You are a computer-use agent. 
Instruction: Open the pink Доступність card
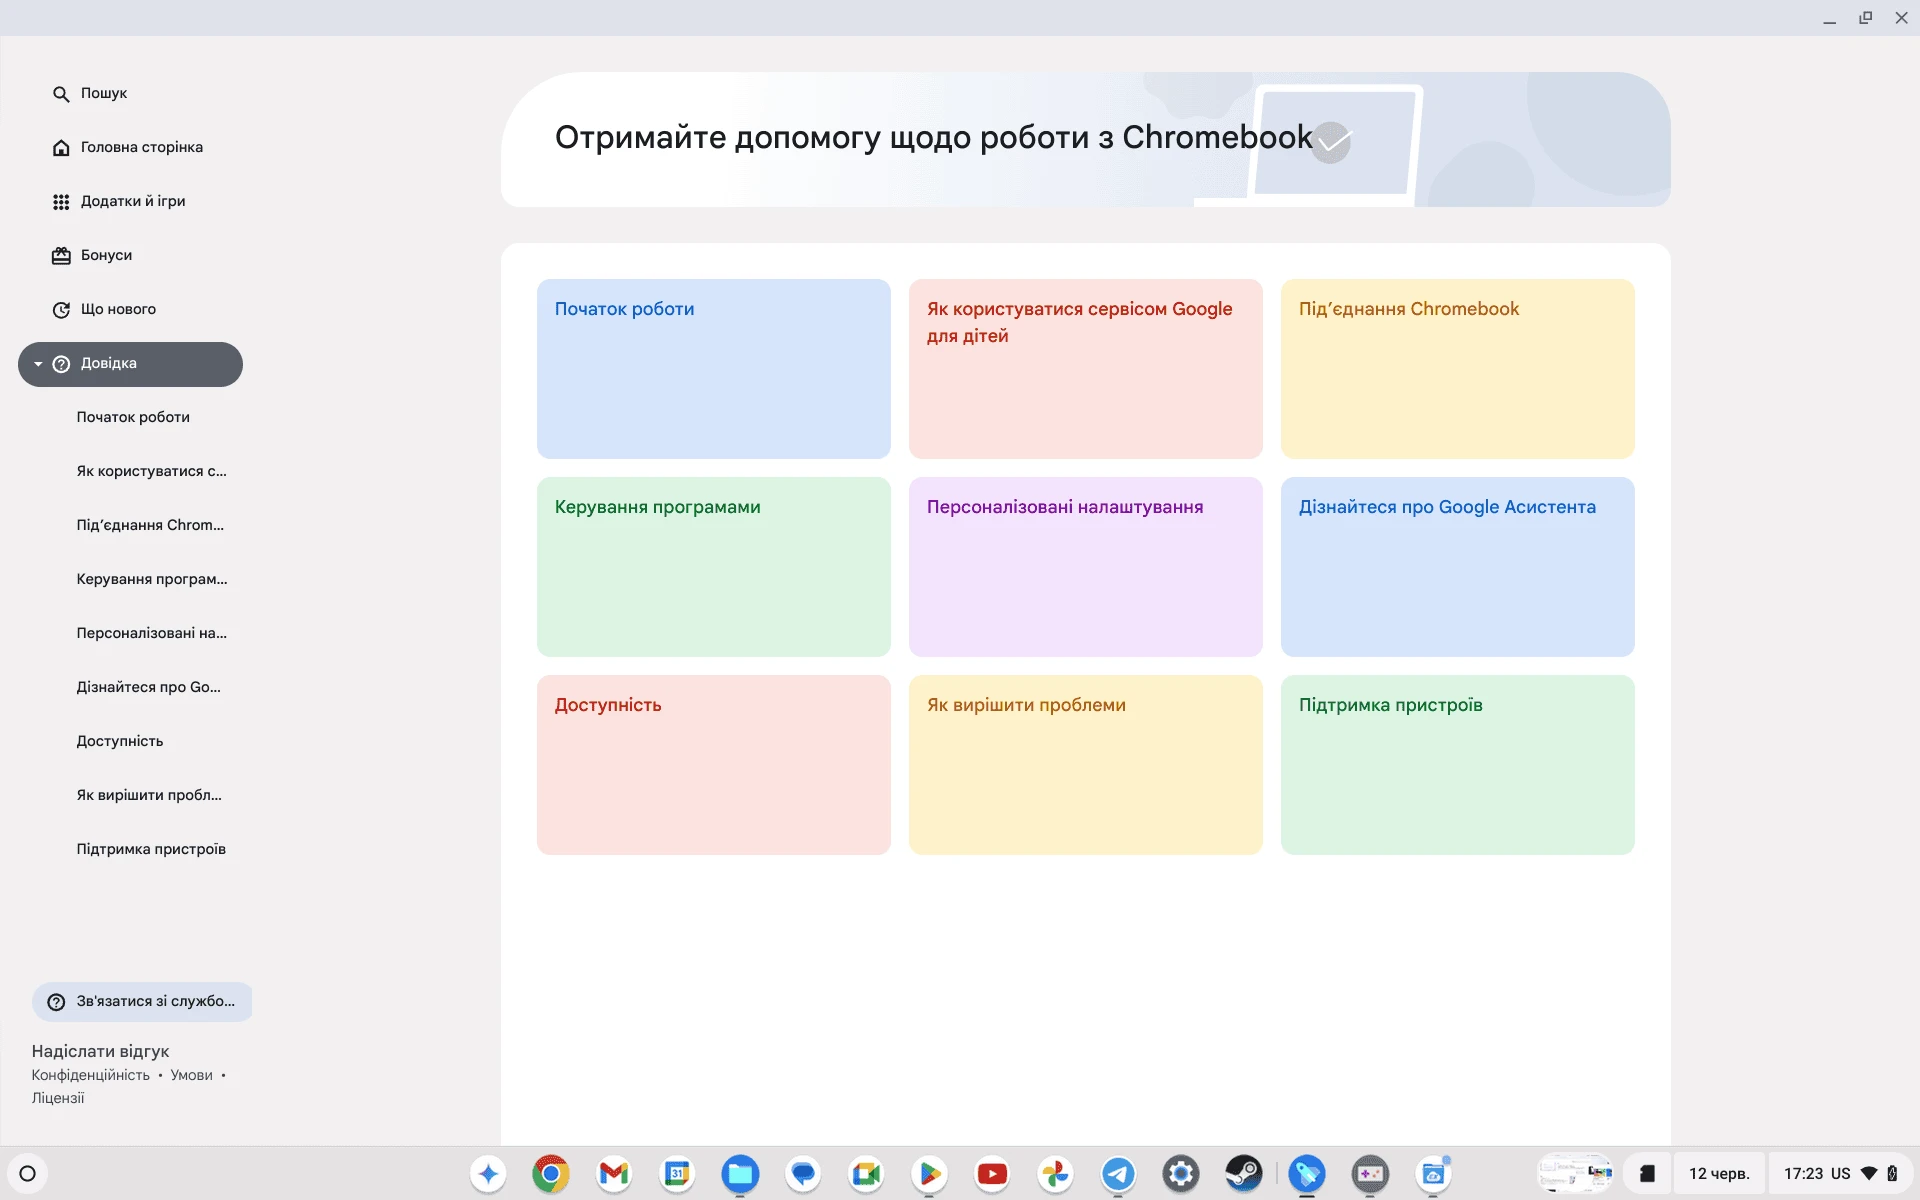point(714,765)
